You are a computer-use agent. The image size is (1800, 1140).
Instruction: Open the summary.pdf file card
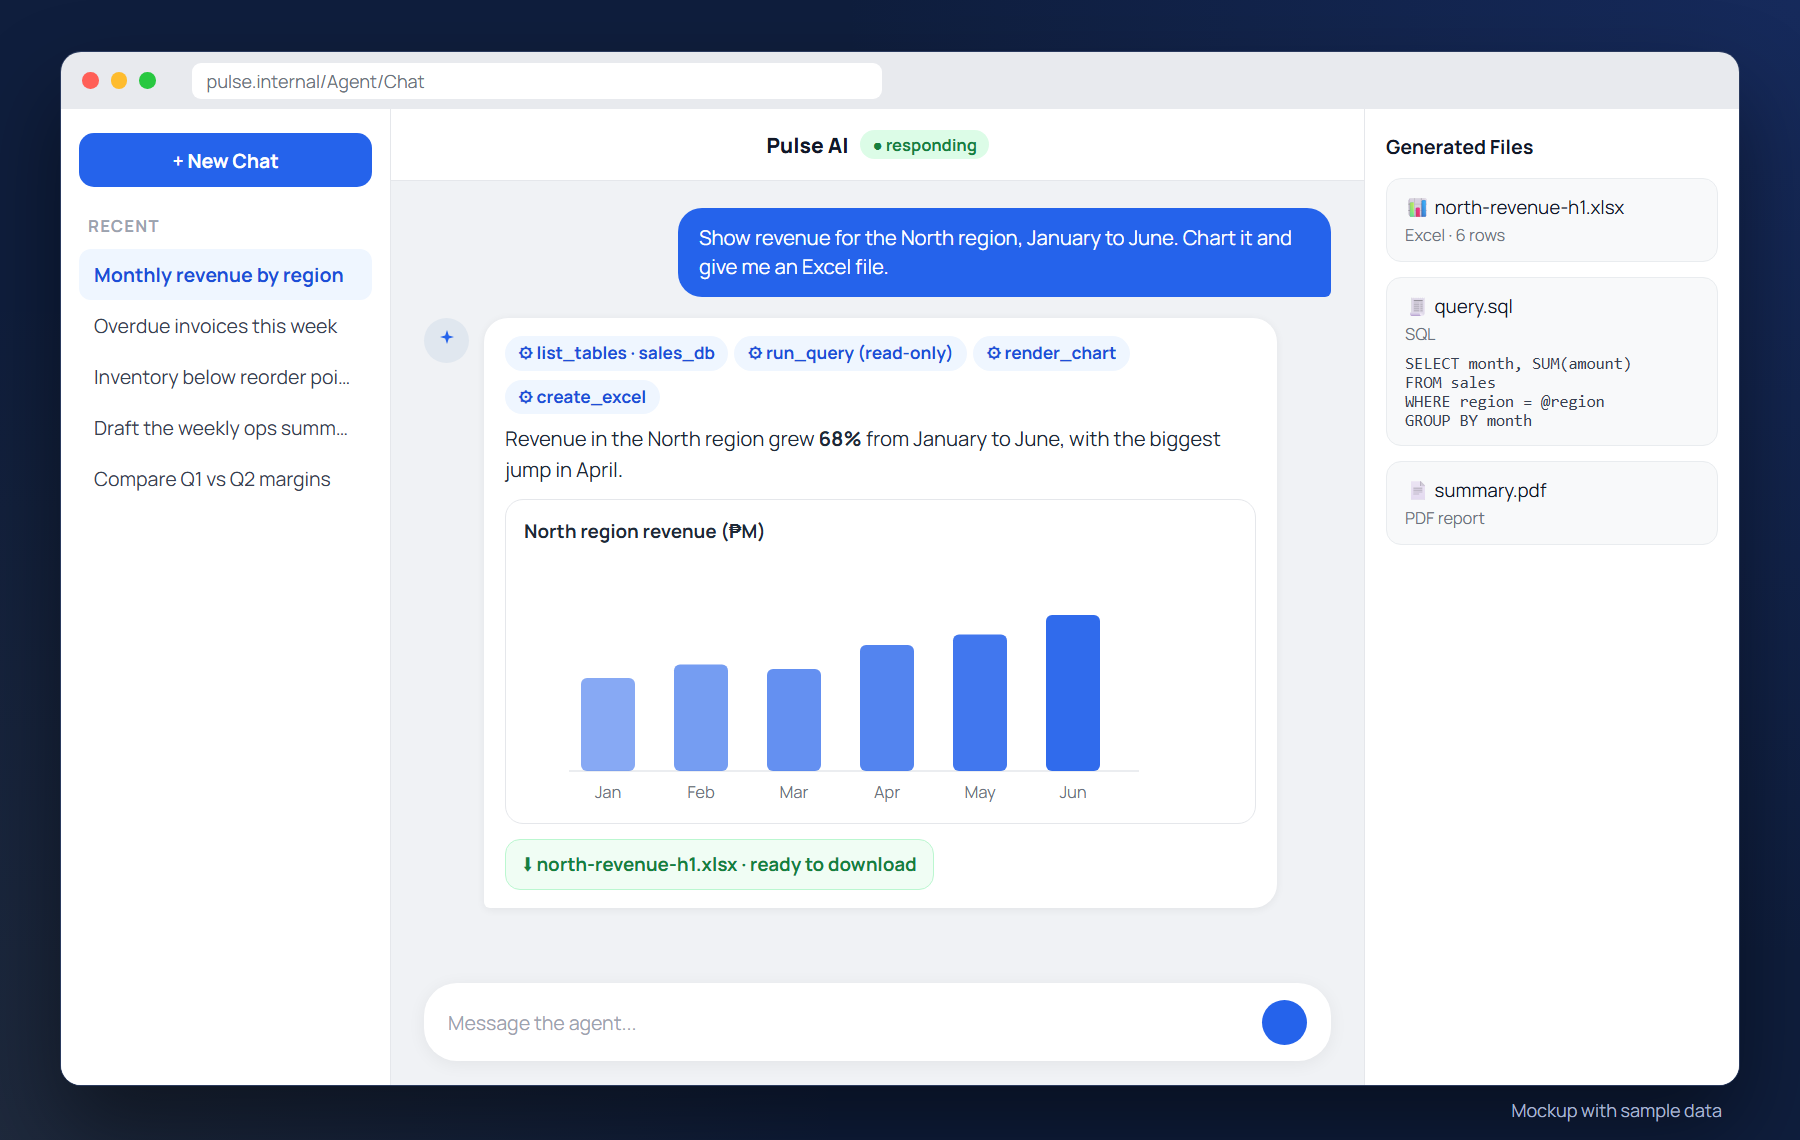1551,503
